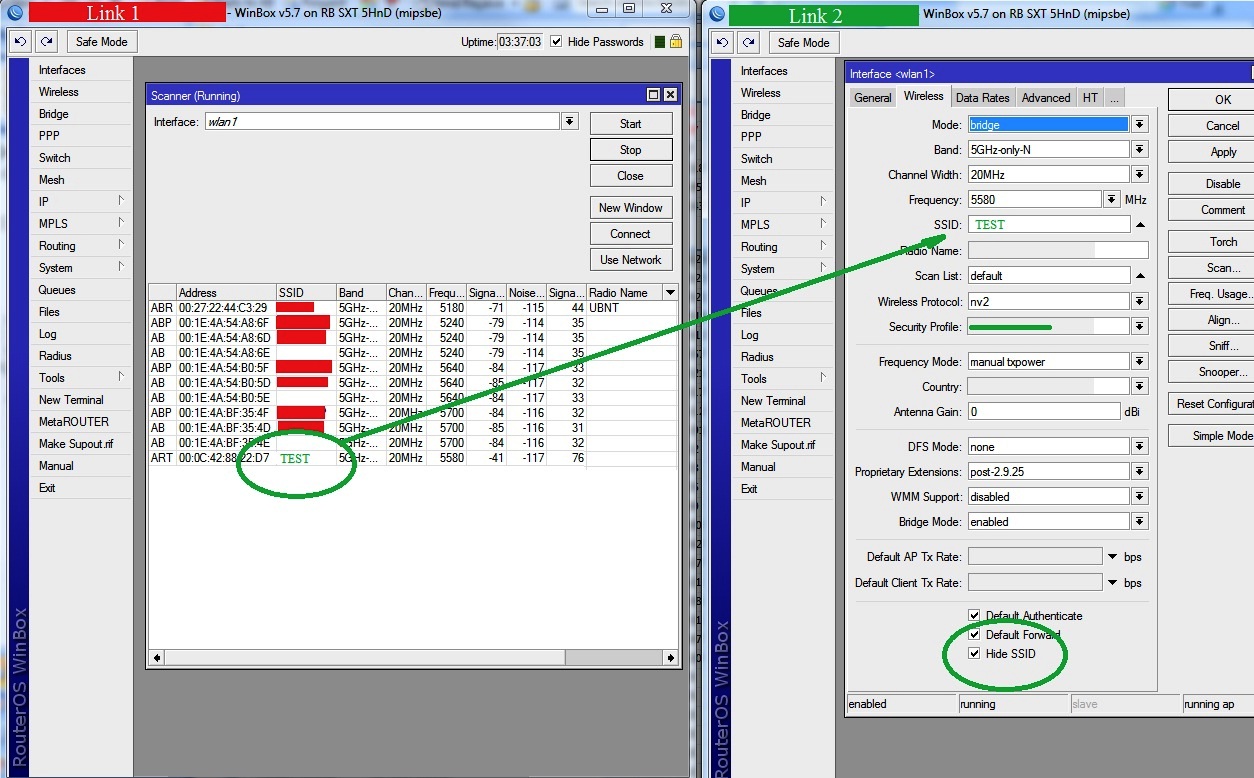The width and height of the screenshot is (1254, 778).
Task: Click the New Window button
Action: click(630, 208)
